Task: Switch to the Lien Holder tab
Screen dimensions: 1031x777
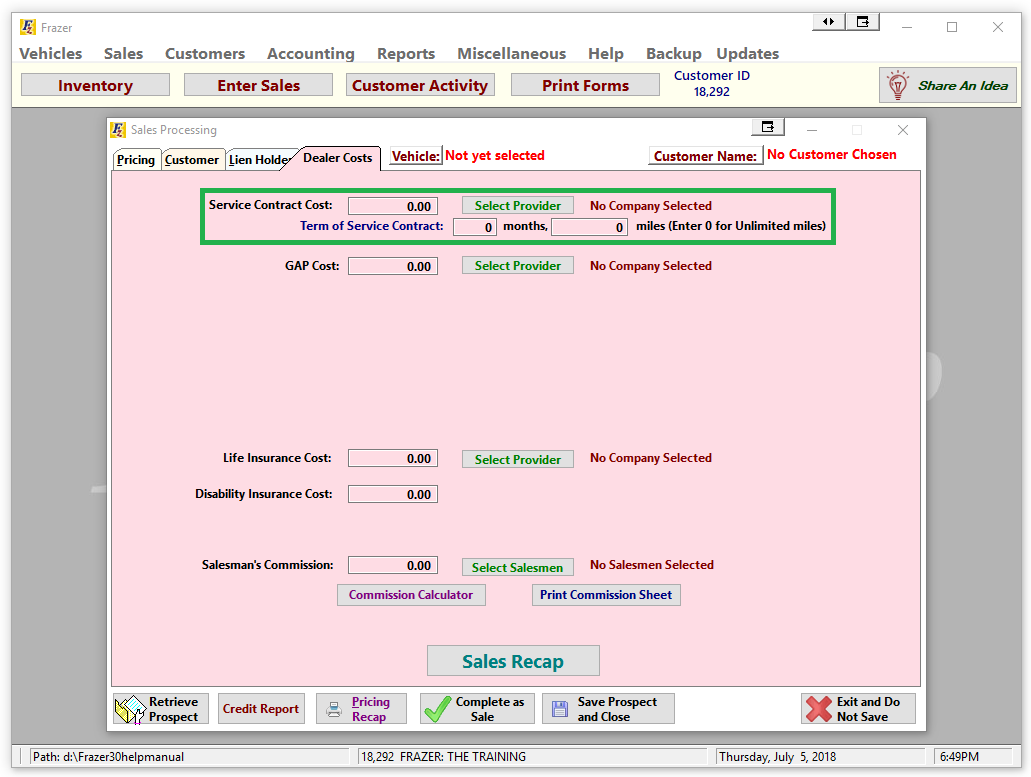Action: 258,160
